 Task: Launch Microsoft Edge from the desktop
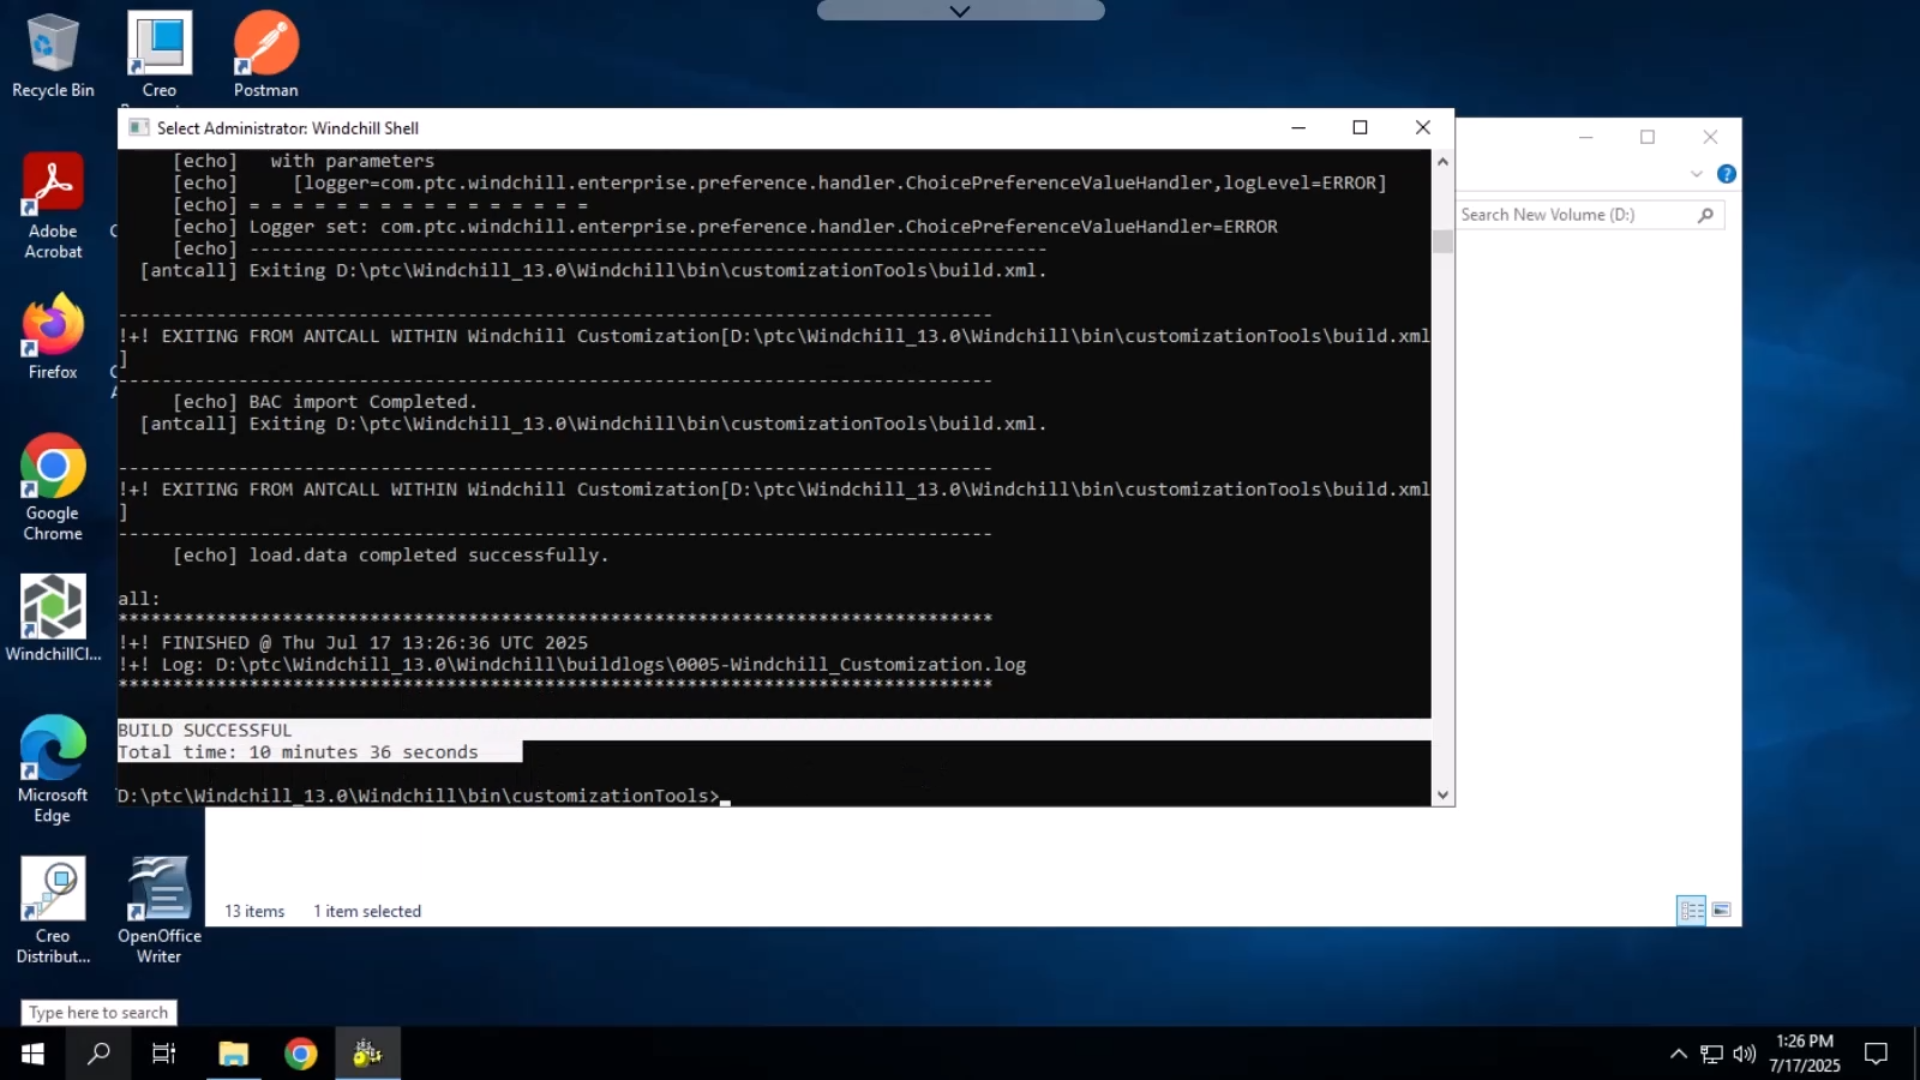coord(53,770)
